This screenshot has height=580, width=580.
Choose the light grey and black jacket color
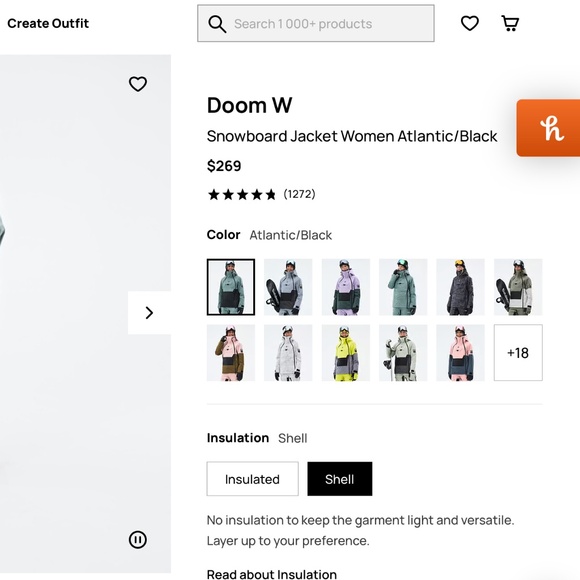pos(288,287)
